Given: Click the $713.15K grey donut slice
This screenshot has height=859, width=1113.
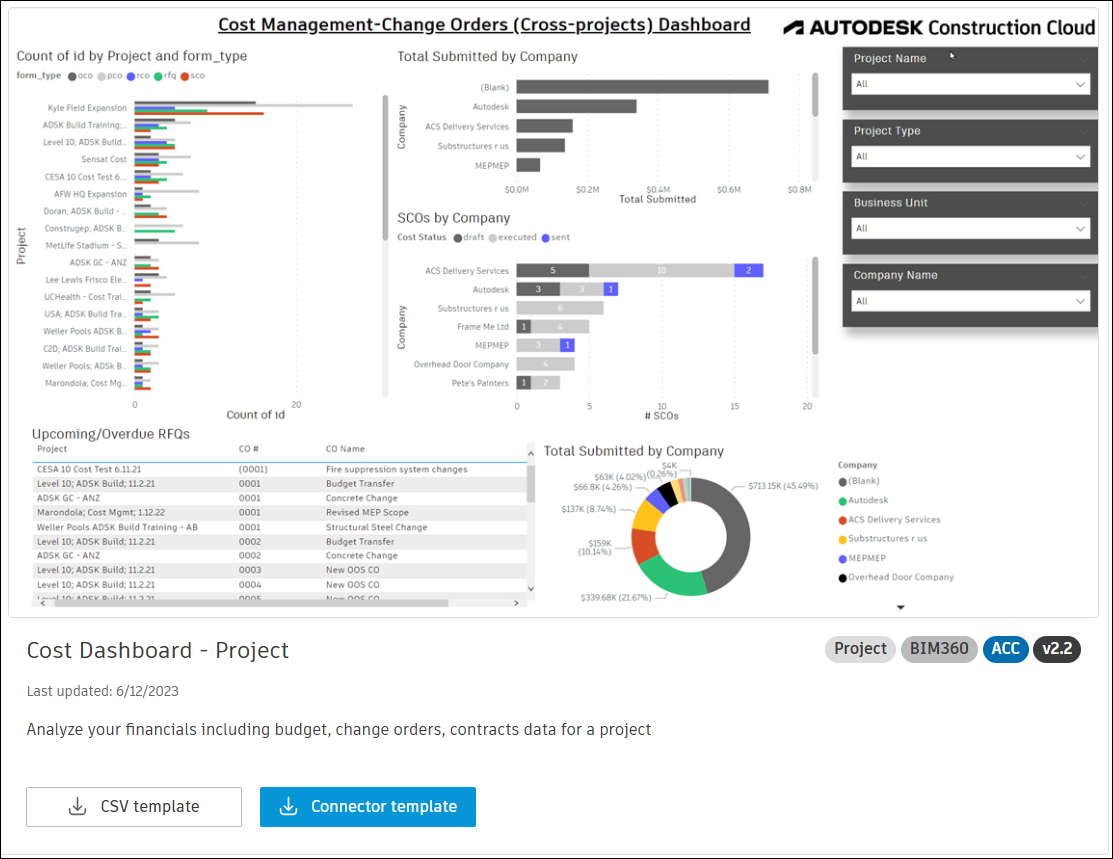Looking at the screenshot, I should (x=738, y=534).
